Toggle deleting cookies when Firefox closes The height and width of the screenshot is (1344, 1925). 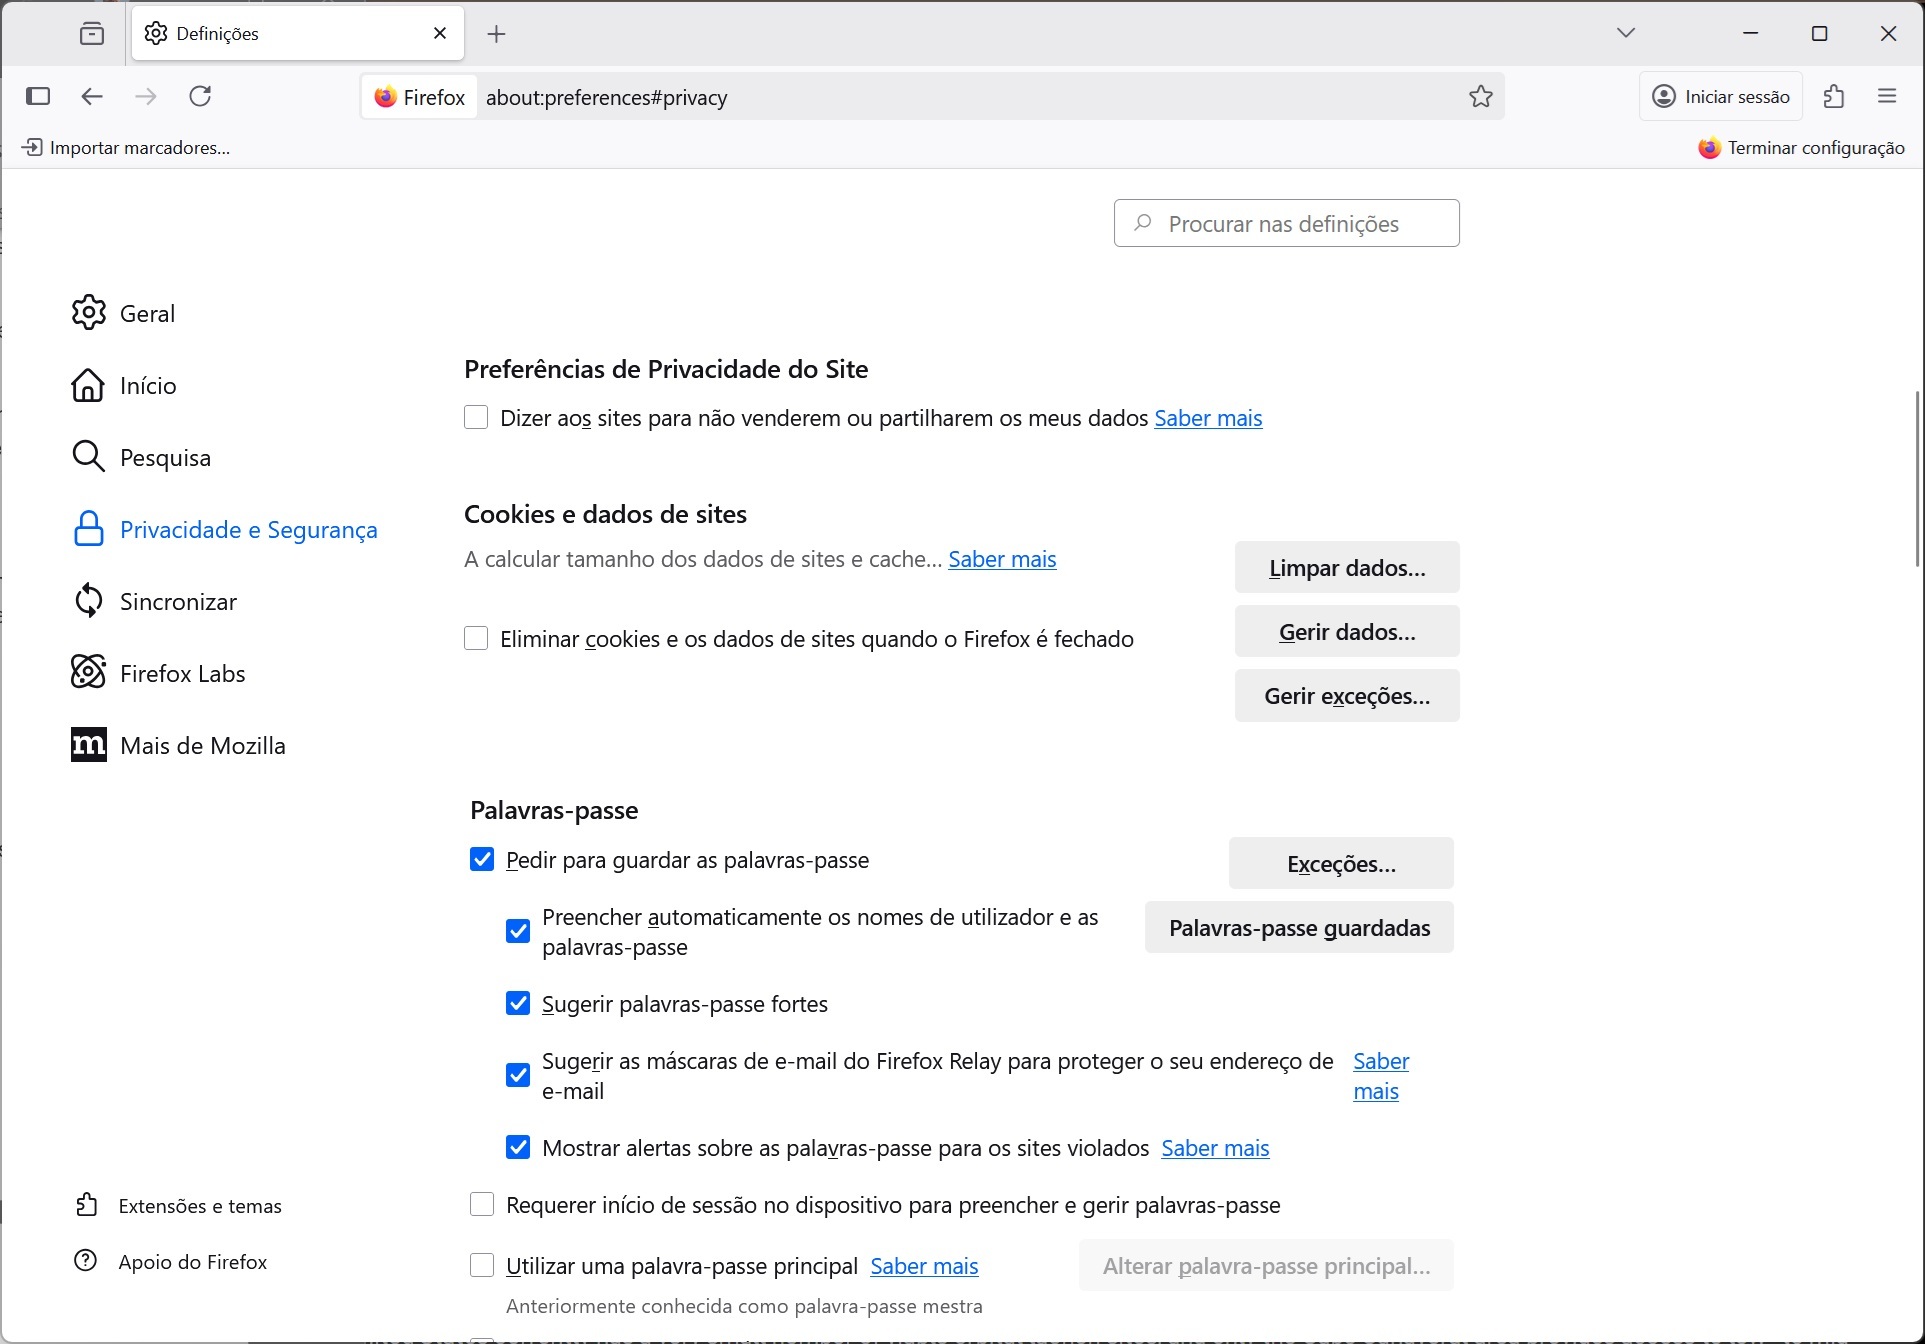[x=476, y=638]
